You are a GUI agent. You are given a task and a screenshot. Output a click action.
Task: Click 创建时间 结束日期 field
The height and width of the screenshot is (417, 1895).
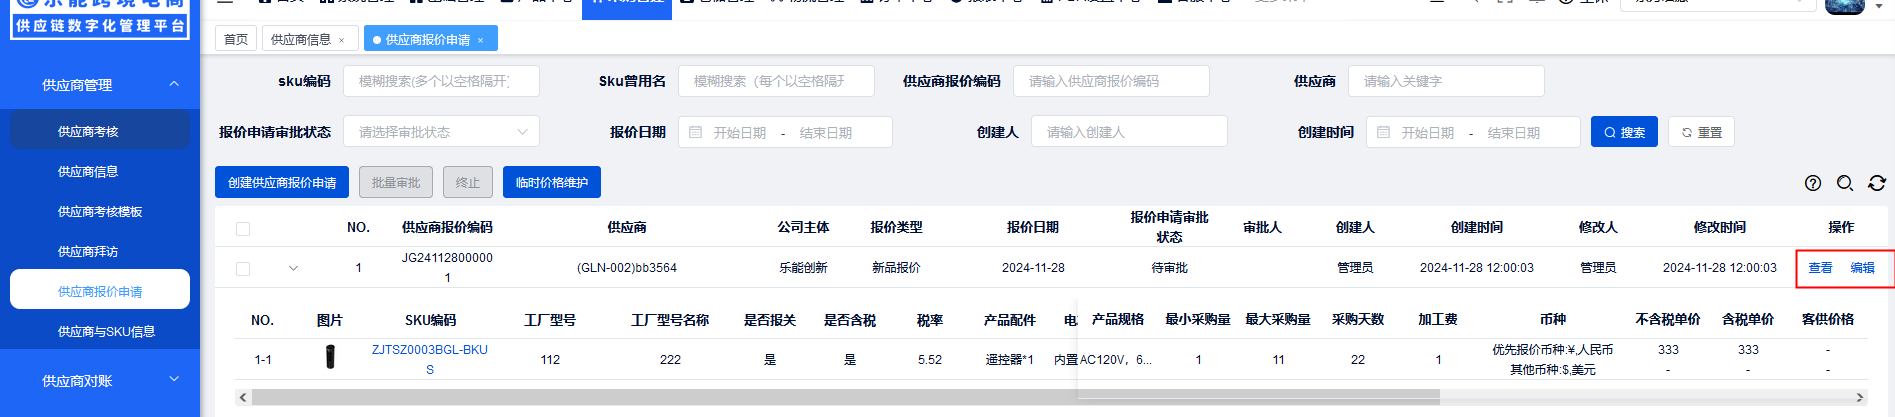click(1514, 132)
